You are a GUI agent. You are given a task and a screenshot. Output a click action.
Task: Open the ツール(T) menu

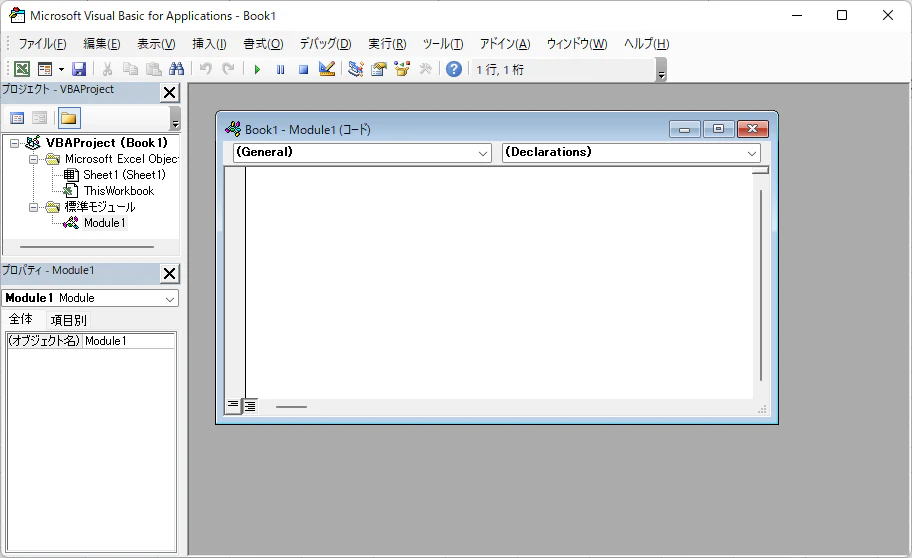coord(443,44)
